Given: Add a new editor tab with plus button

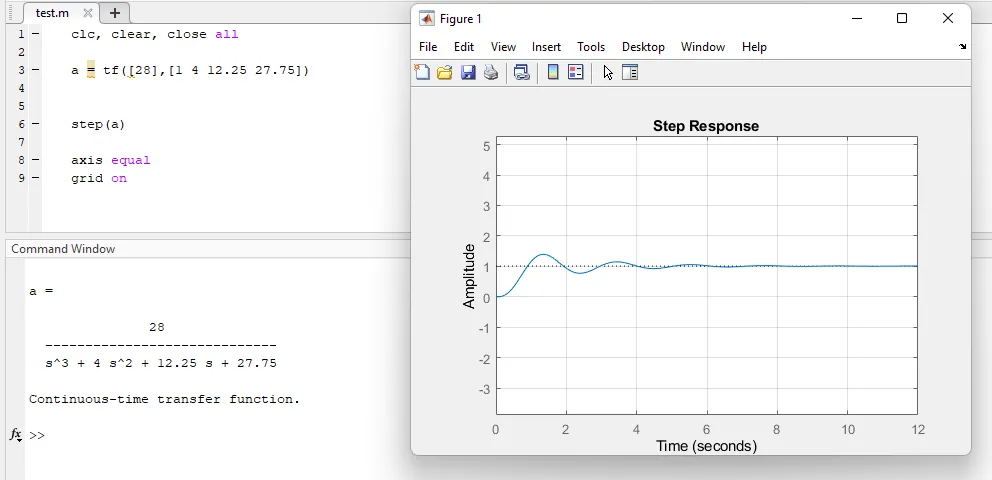Looking at the screenshot, I should 115,13.
